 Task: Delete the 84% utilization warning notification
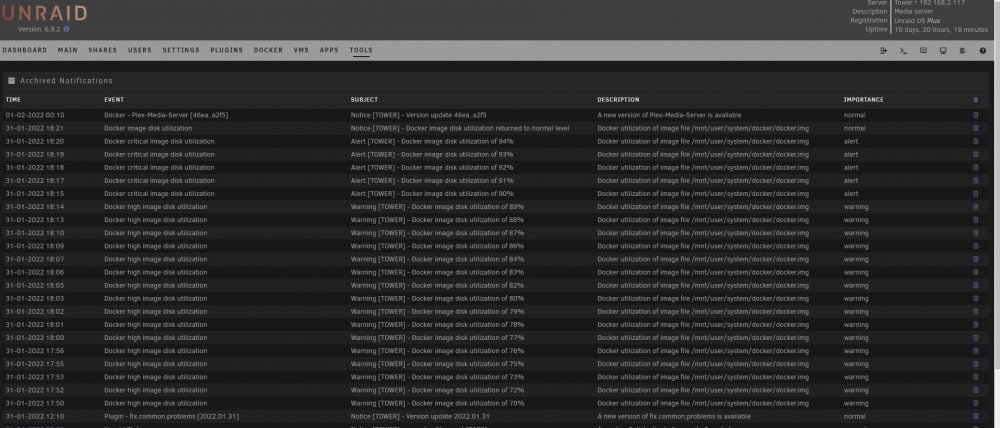(x=975, y=259)
